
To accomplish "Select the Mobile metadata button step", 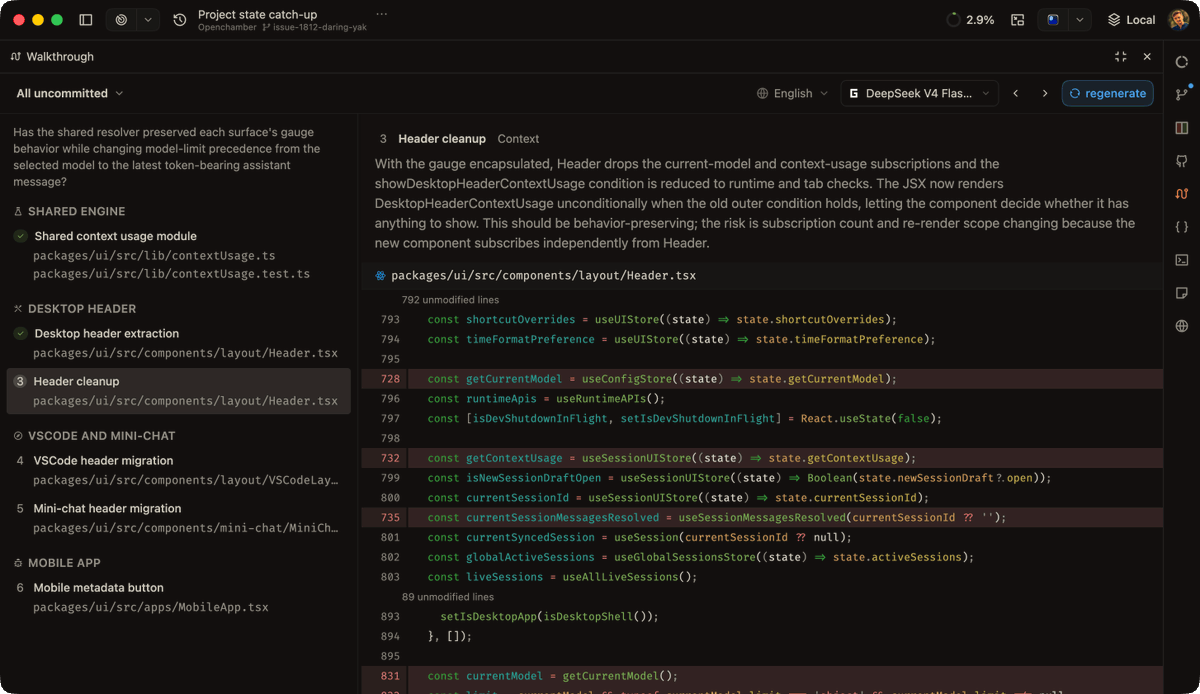I will (98, 588).
